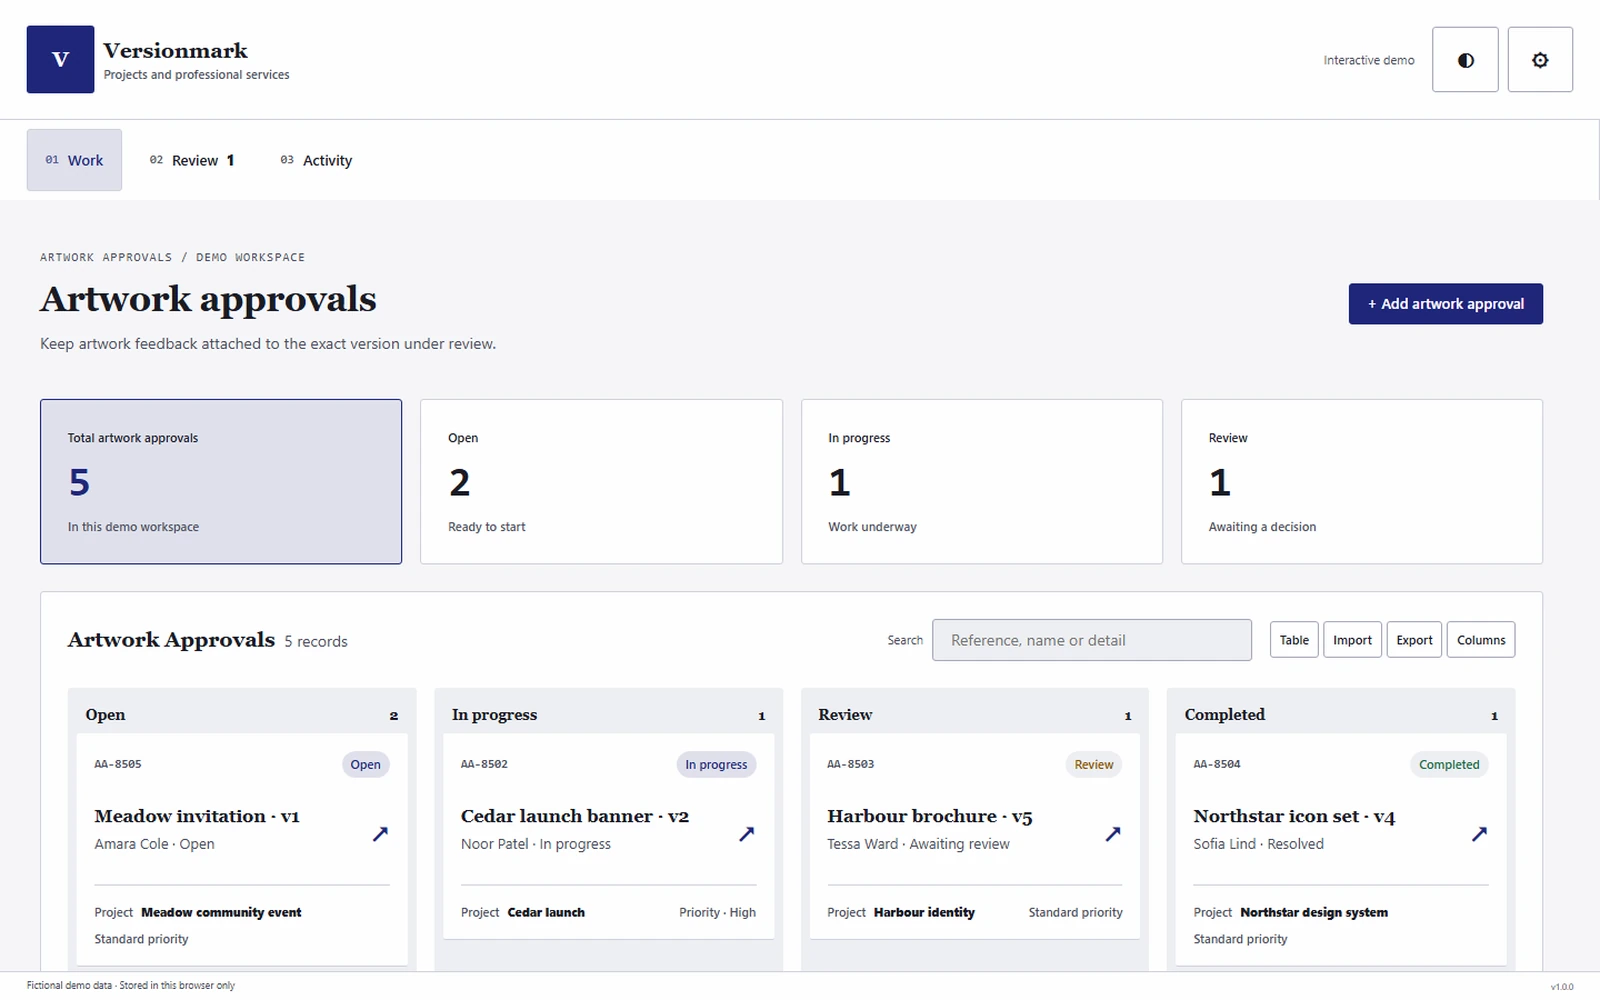Image resolution: width=1600 pixels, height=1000 pixels.
Task: Click the Completed badge on AA-8504
Action: (x=1449, y=765)
